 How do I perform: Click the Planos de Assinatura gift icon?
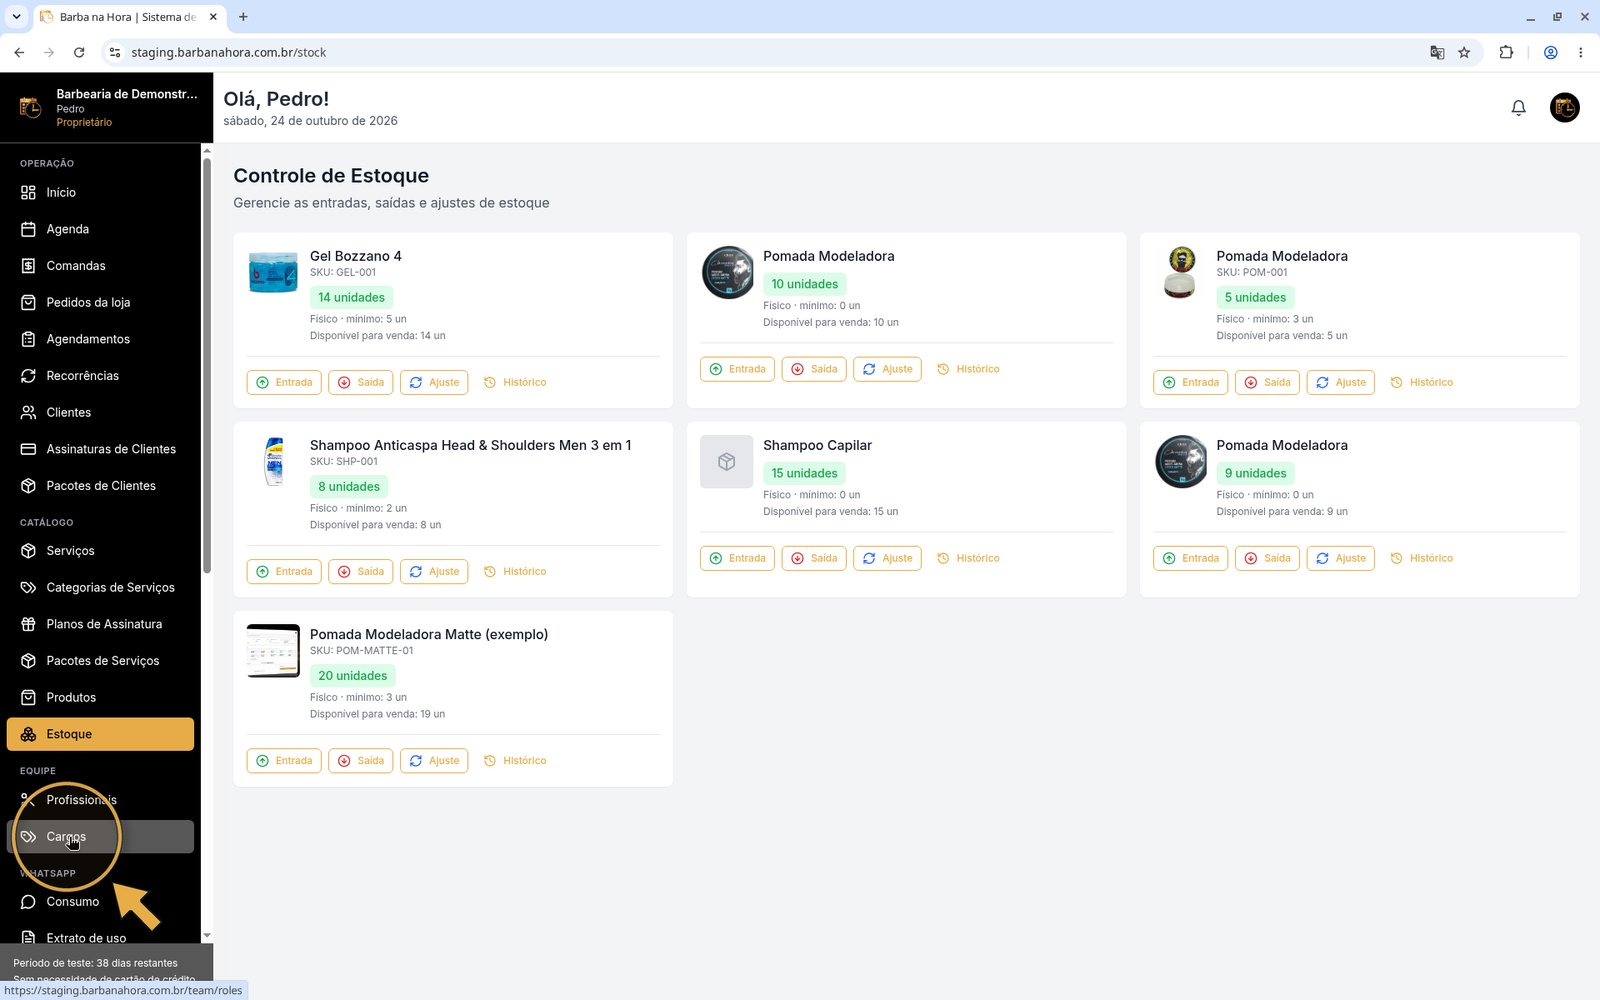[x=28, y=624]
